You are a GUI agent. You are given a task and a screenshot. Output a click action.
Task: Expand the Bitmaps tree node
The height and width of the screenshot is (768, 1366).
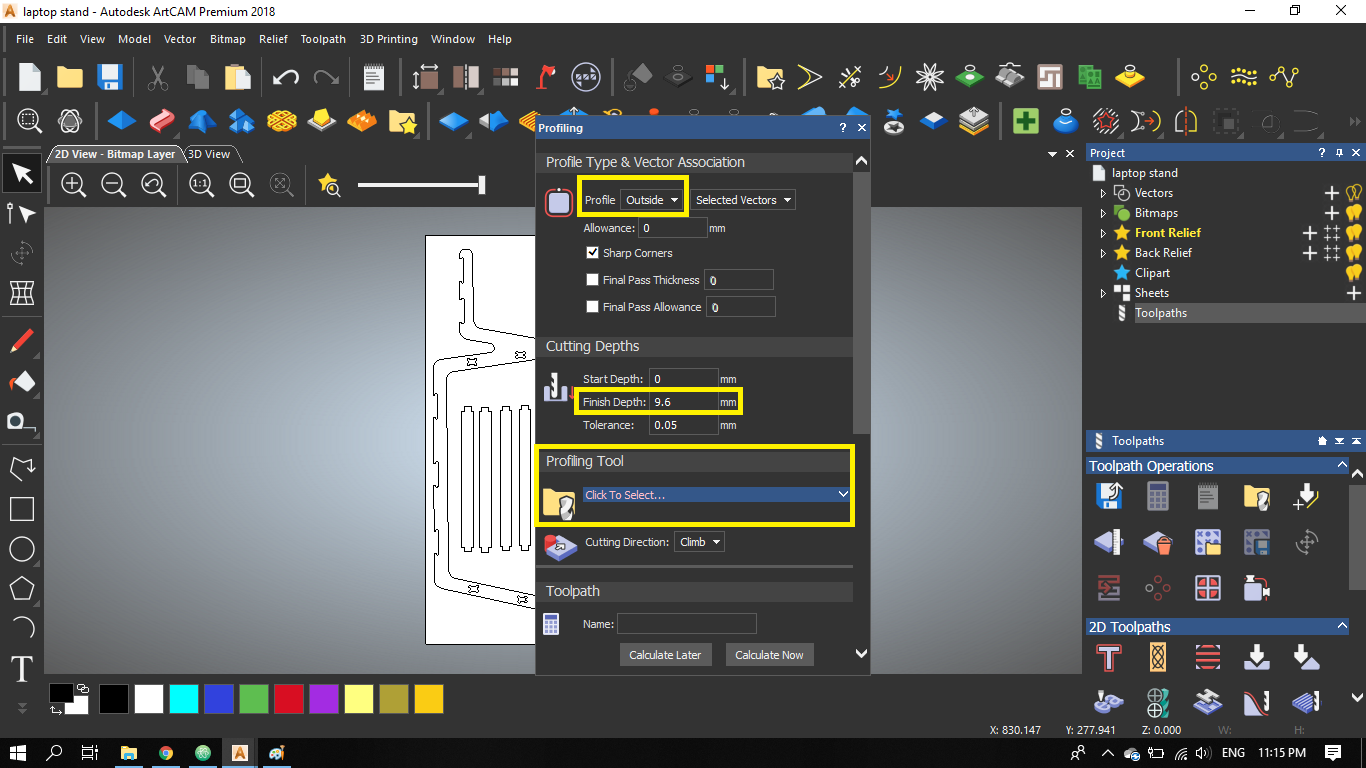[x=1104, y=213]
